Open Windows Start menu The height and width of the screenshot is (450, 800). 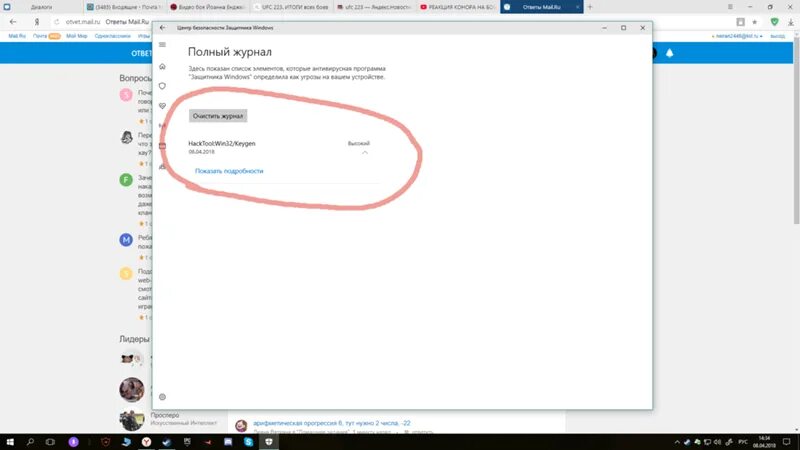pos(10,442)
